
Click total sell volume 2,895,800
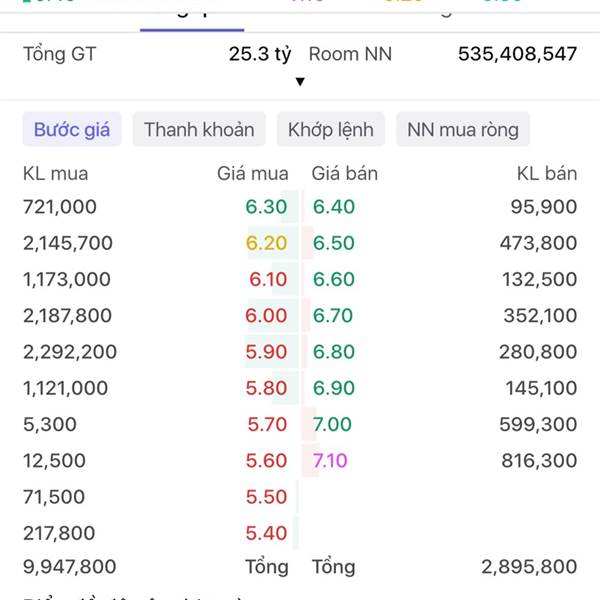point(529,567)
